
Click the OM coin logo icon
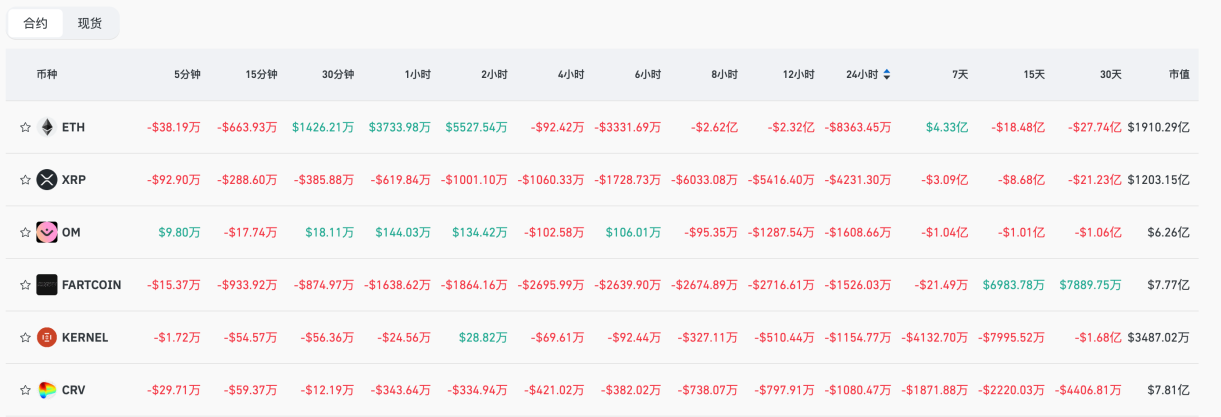47,232
